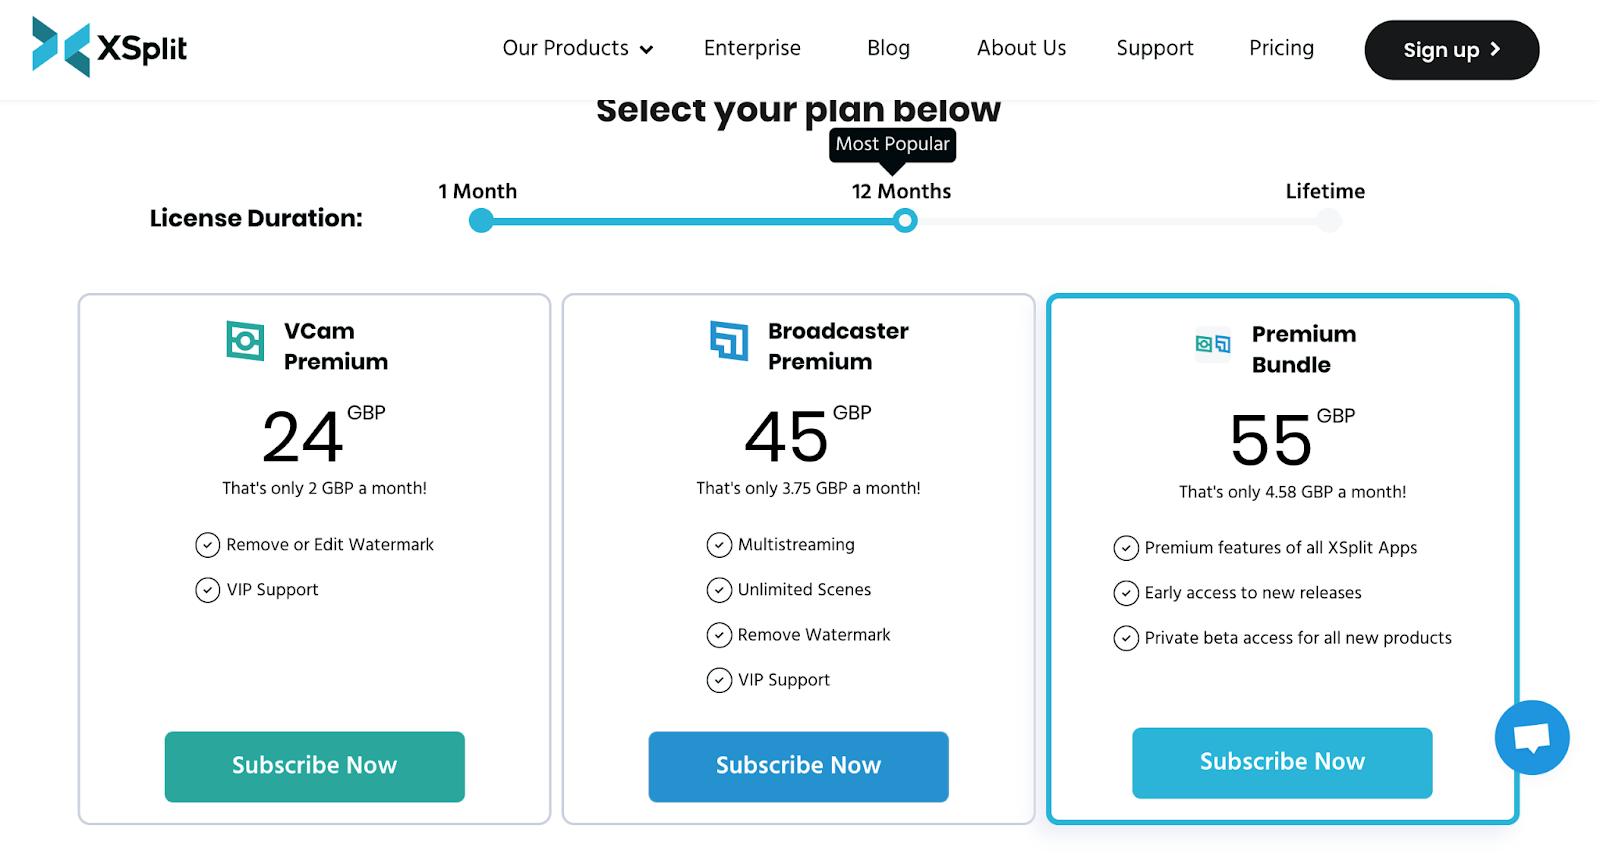1600x858 pixels.
Task: Click checkmark beside Remove or Edit Watermark
Action: [207, 545]
